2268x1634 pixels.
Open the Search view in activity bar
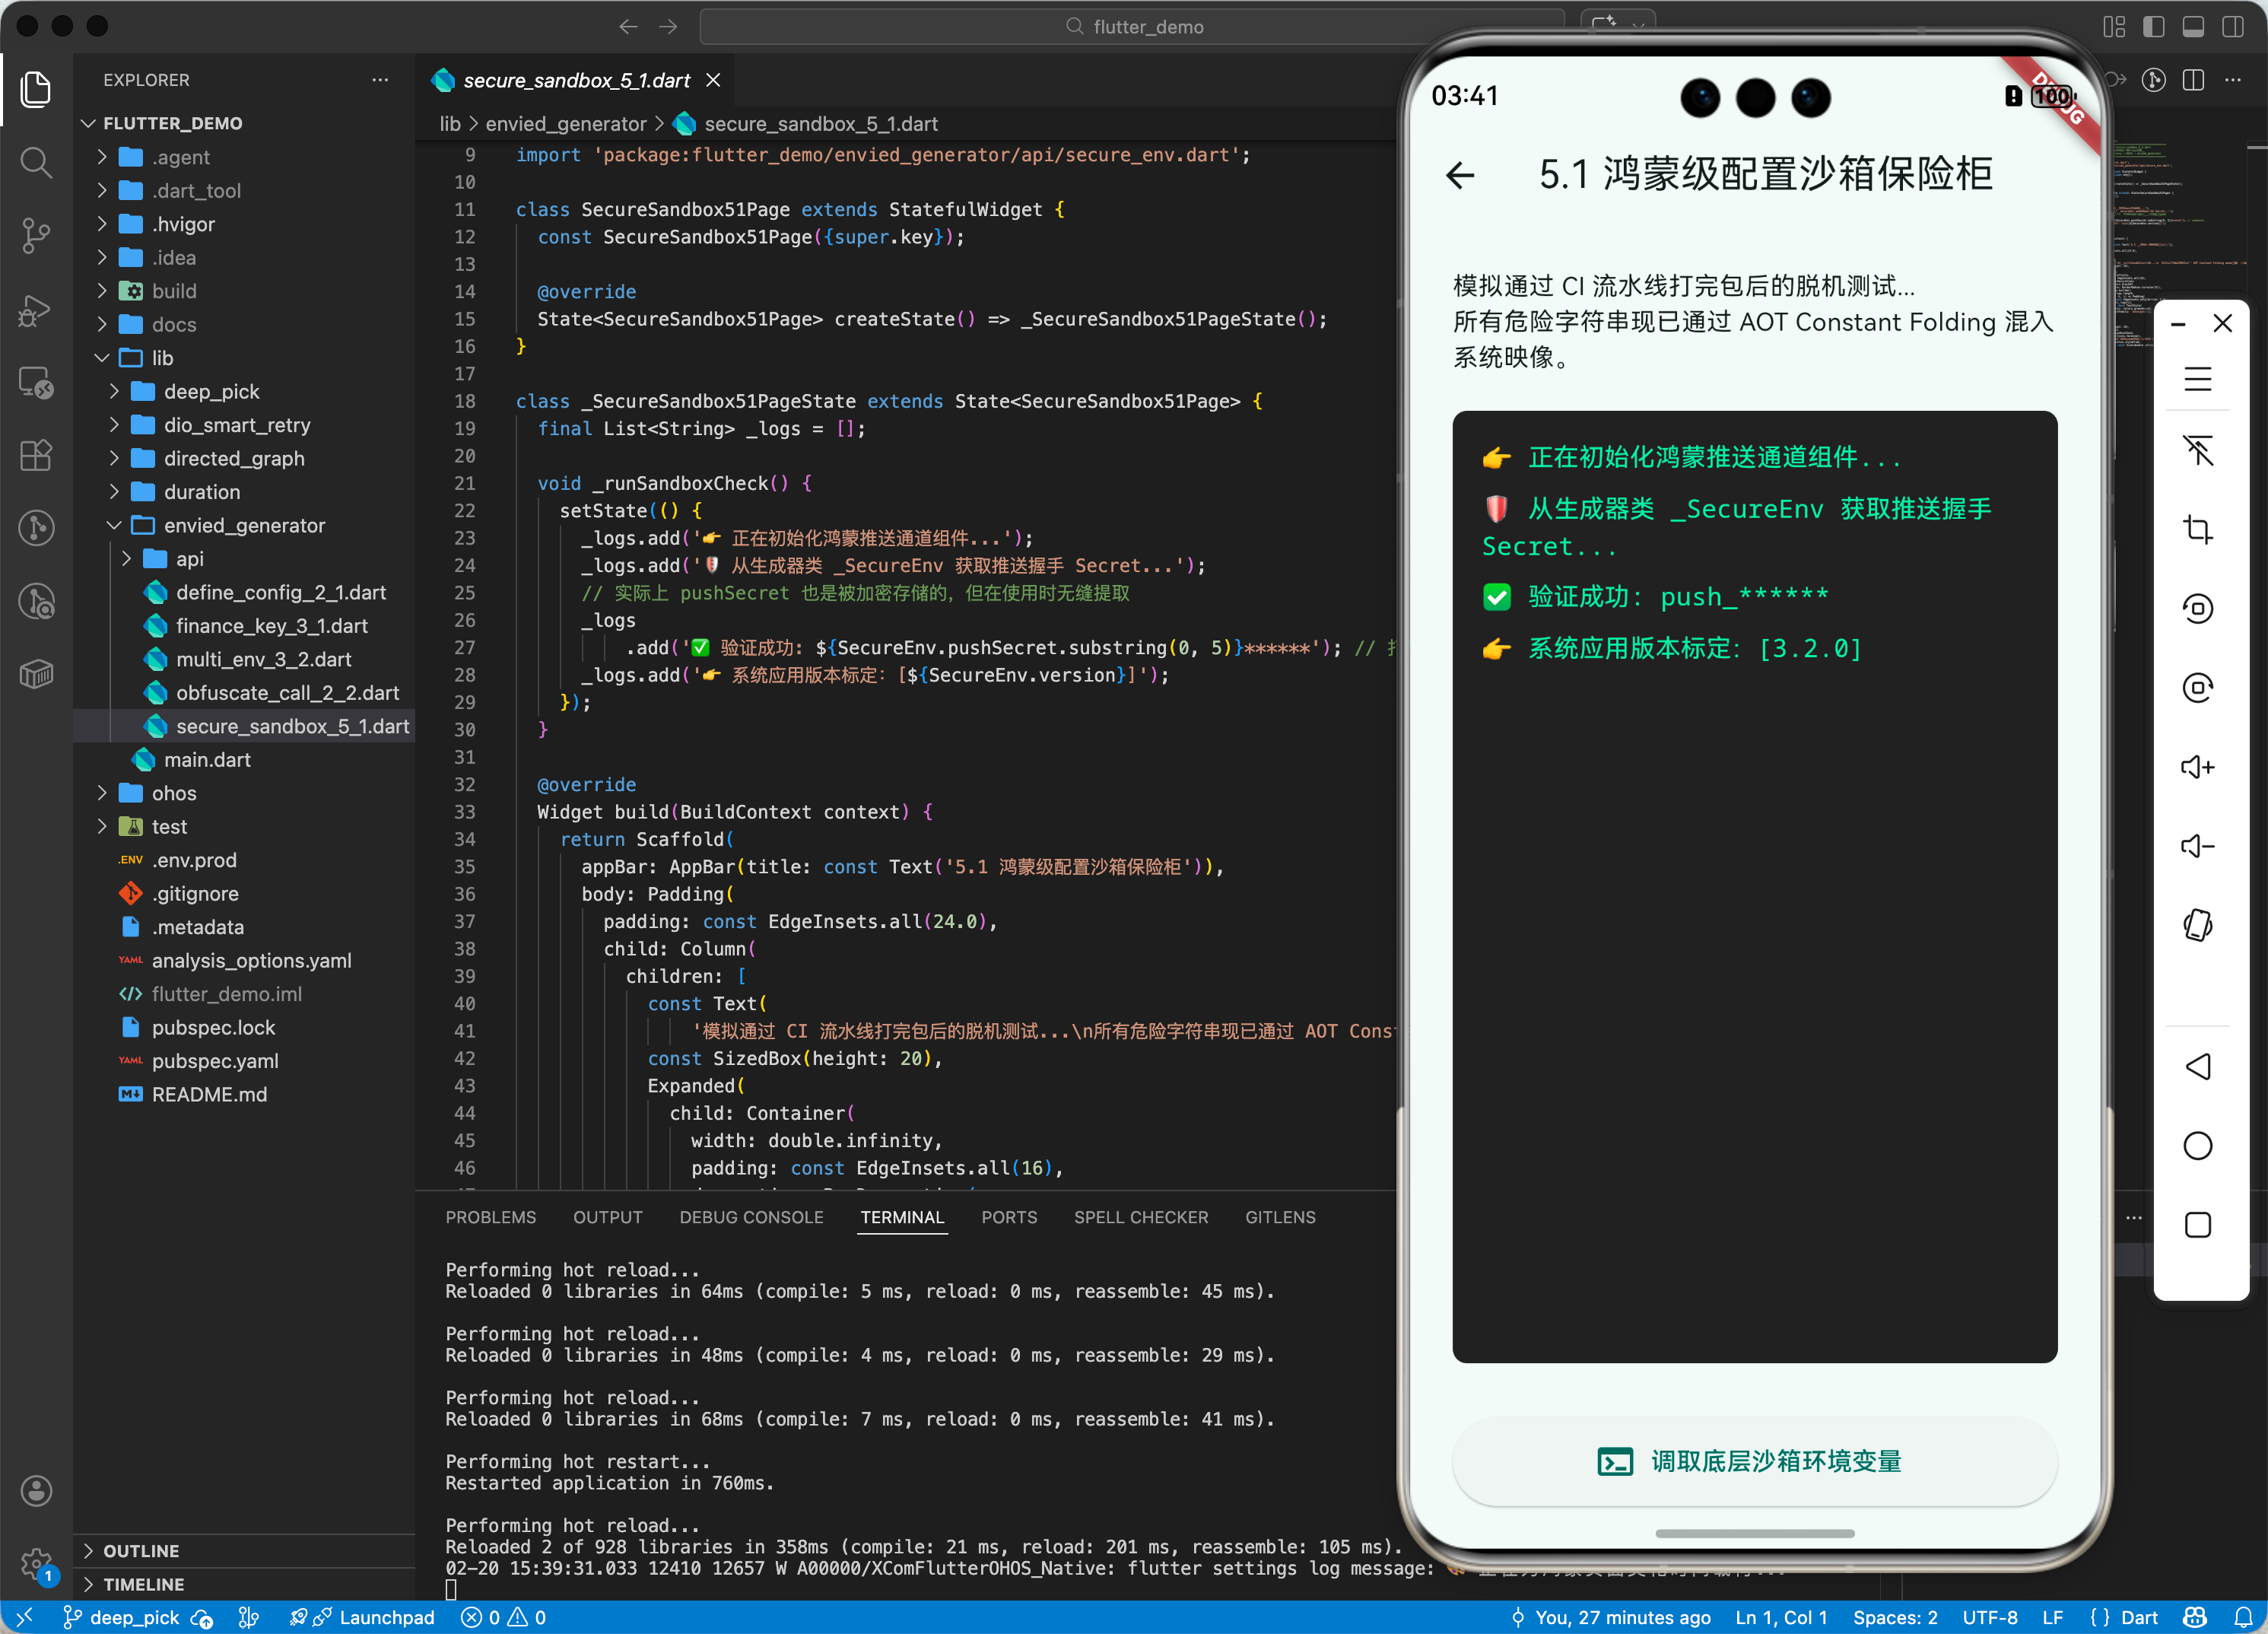click(36, 162)
